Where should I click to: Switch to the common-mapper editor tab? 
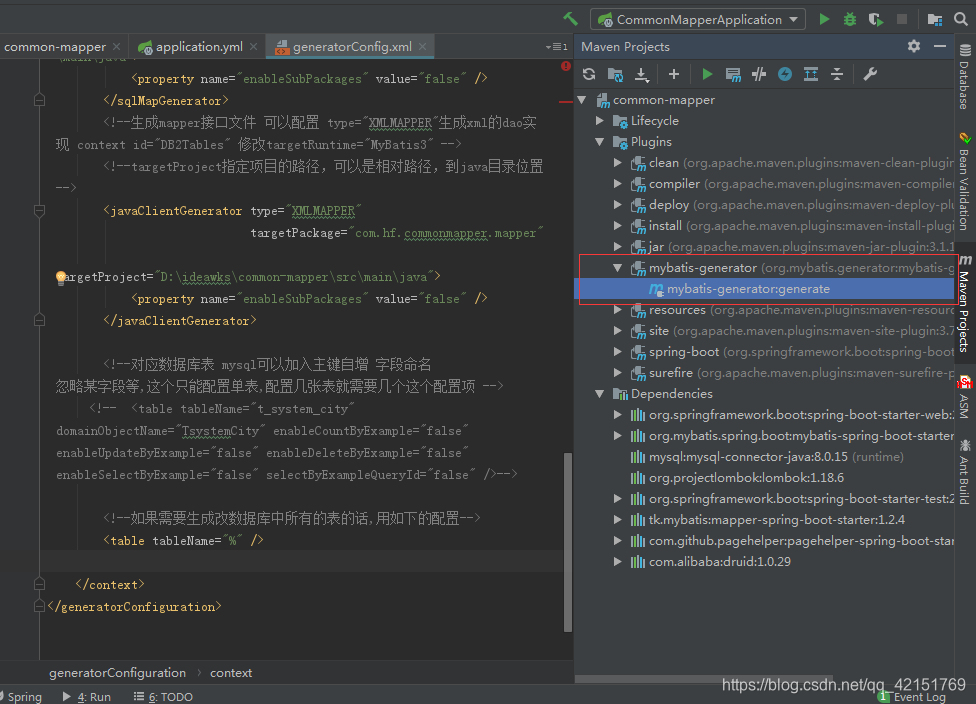pos(54,47)
